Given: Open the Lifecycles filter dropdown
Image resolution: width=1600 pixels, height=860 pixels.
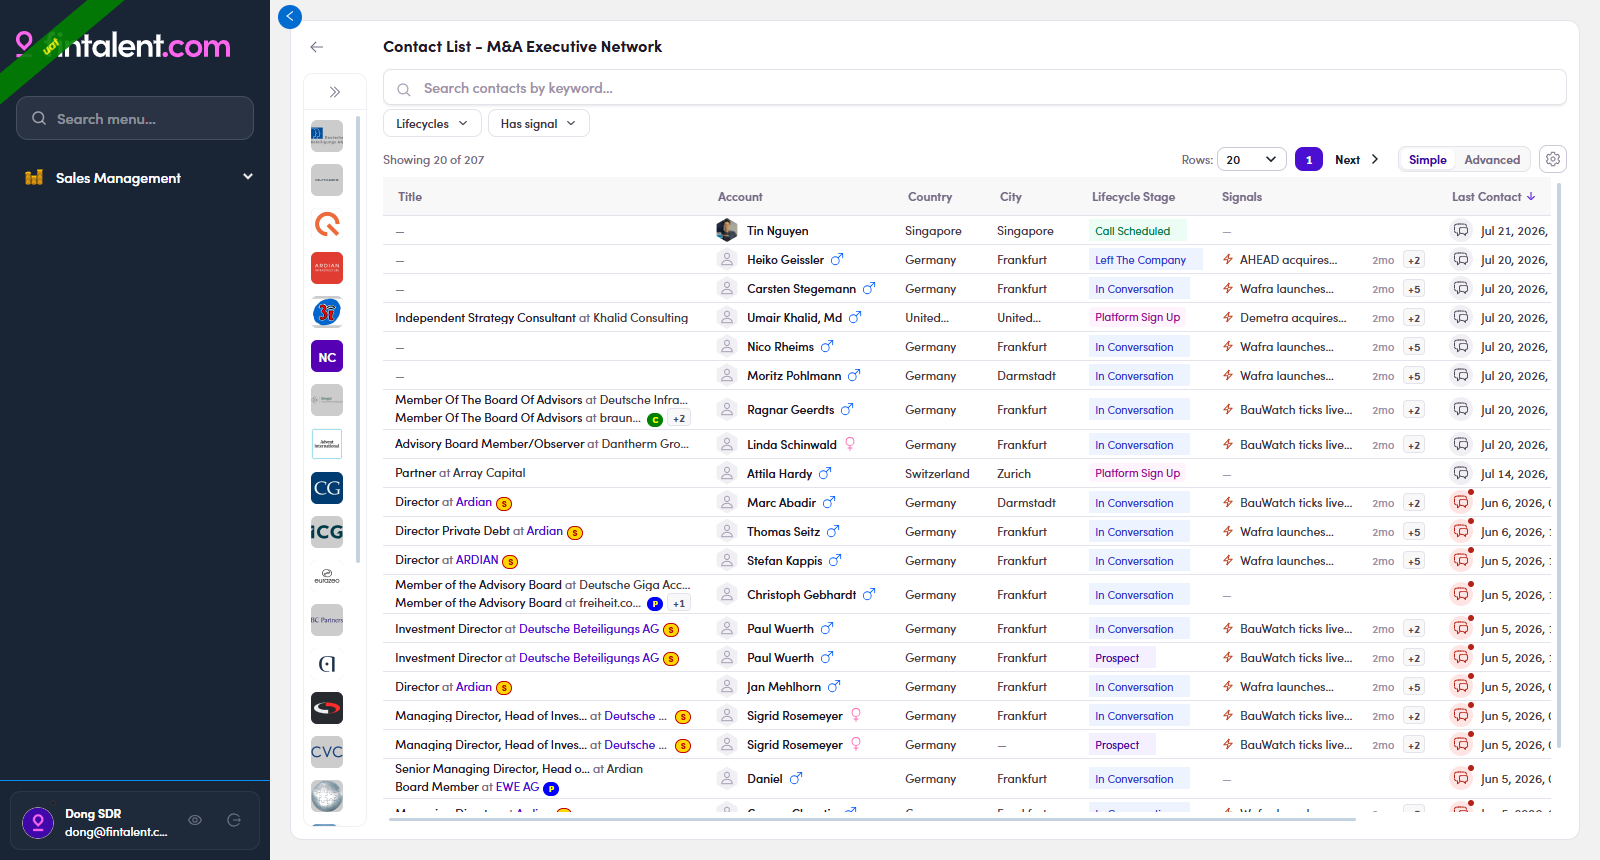Looking at the screenshot, I should pos(432,124).
